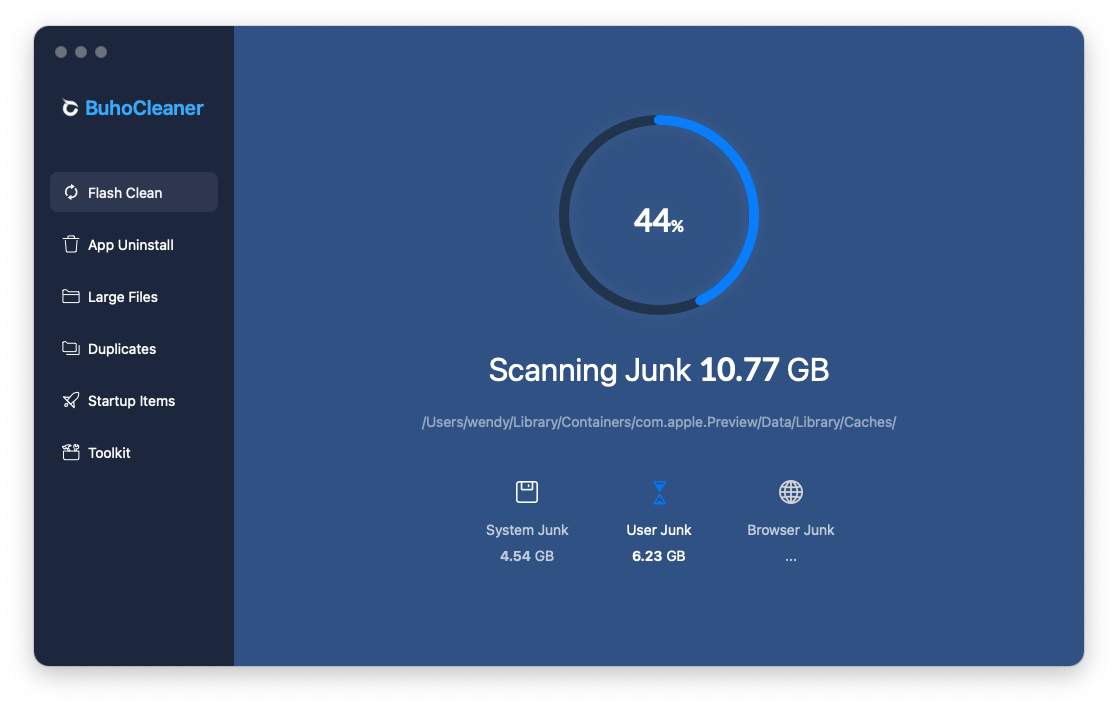The width and height of the screenshot is (1118, 708).
Task: Click the BuhoCleaner owl logo icon
Action: (x=70, y=108)
